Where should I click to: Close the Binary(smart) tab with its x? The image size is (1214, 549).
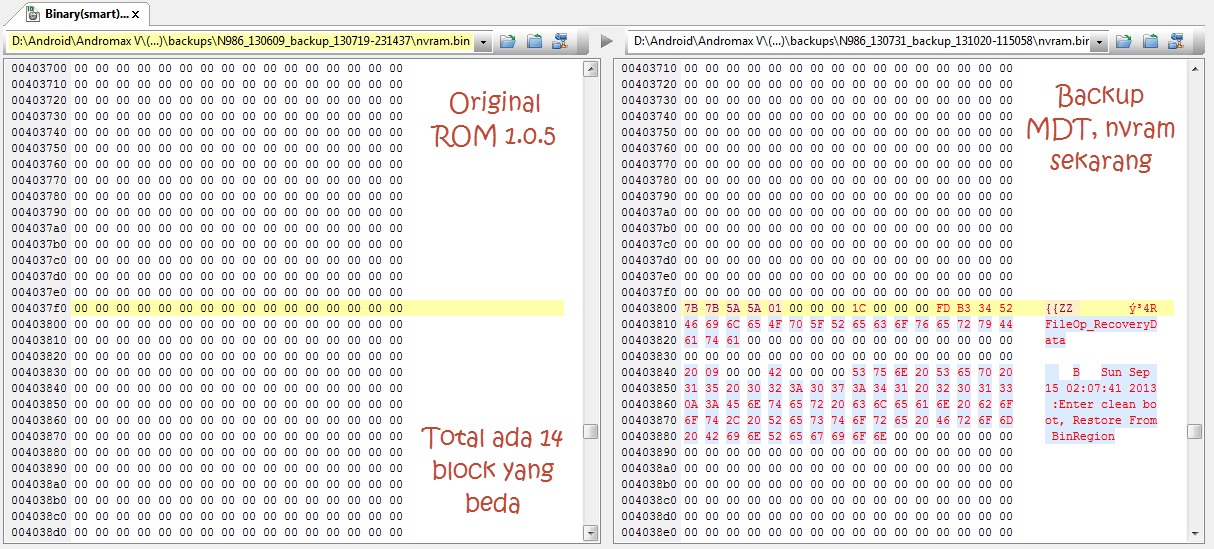tap(136, 14)
